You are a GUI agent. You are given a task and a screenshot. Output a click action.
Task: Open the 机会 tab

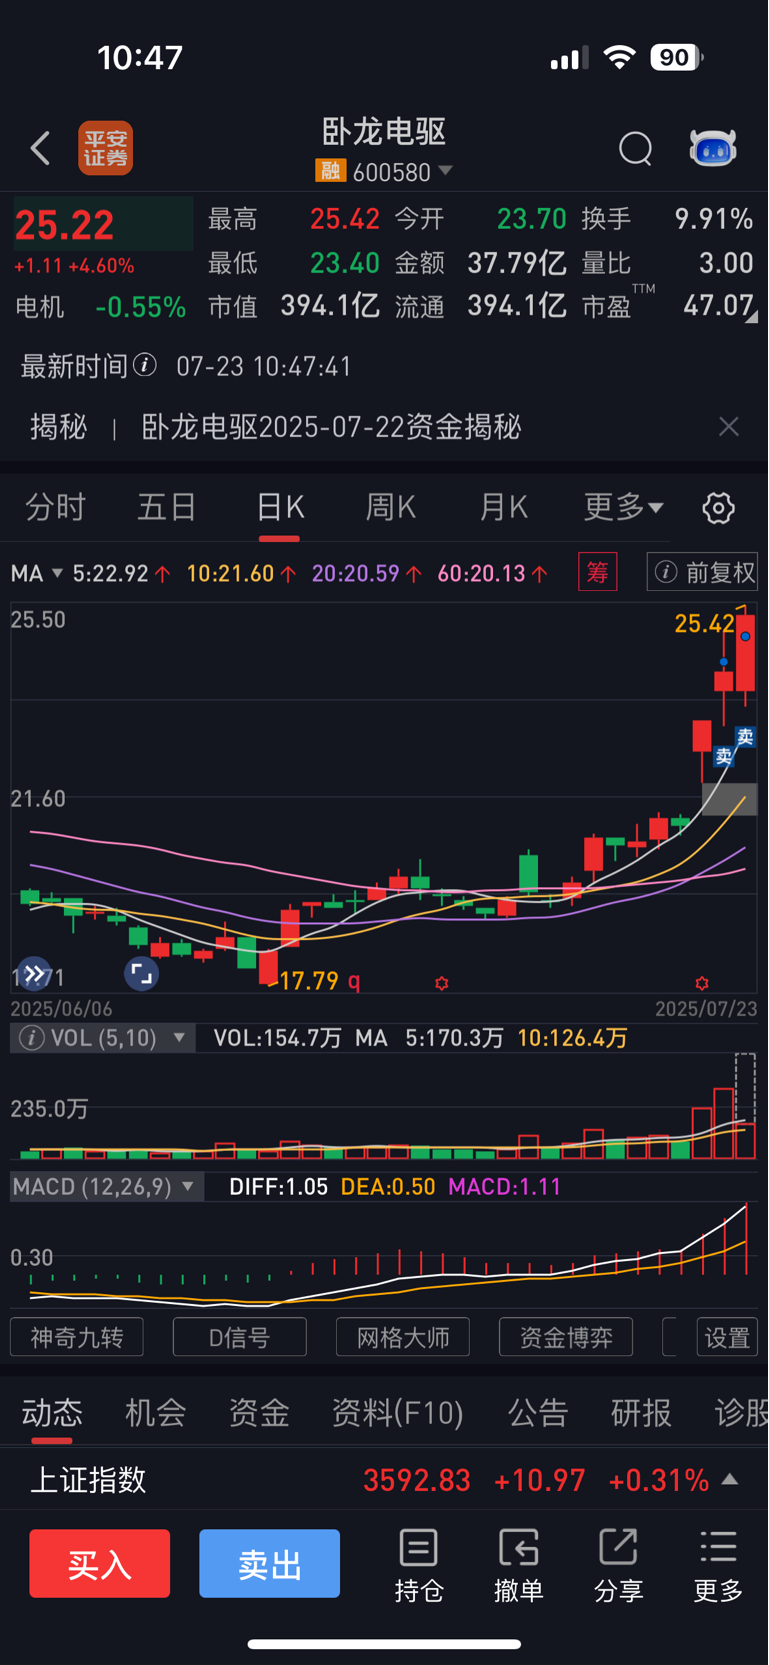[x=155, y=1412]
